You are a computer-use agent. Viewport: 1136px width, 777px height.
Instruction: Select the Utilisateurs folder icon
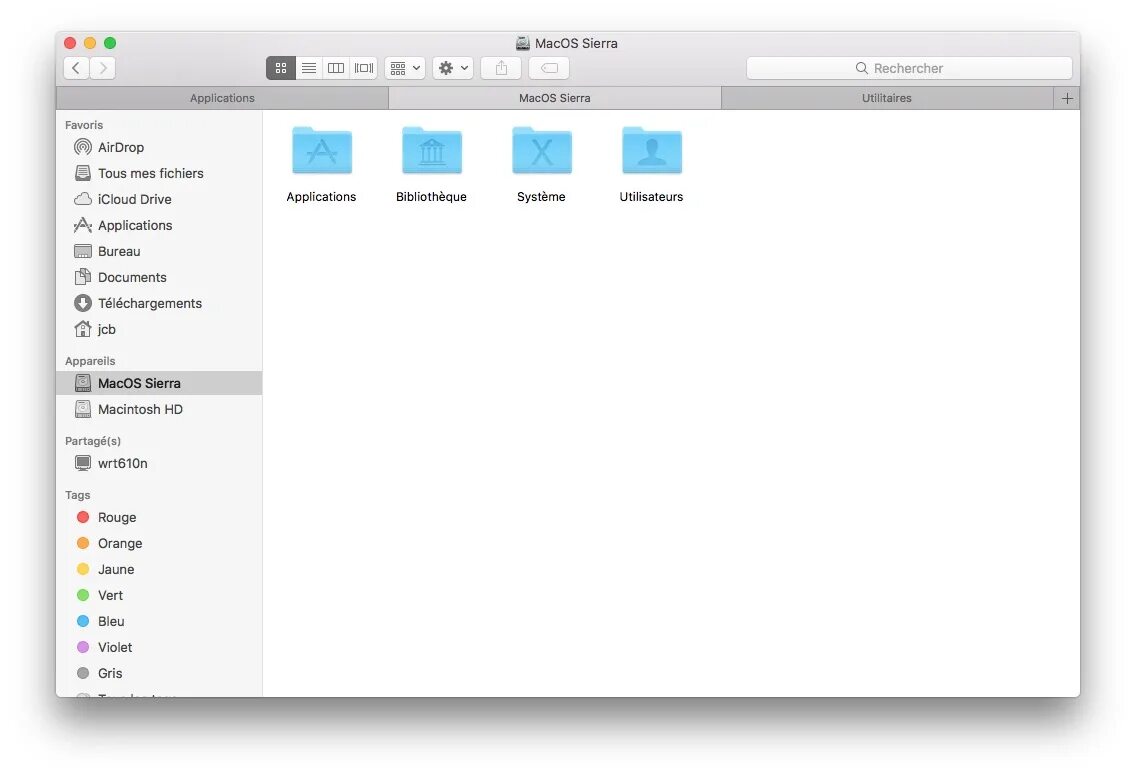[x=652, y=151]
